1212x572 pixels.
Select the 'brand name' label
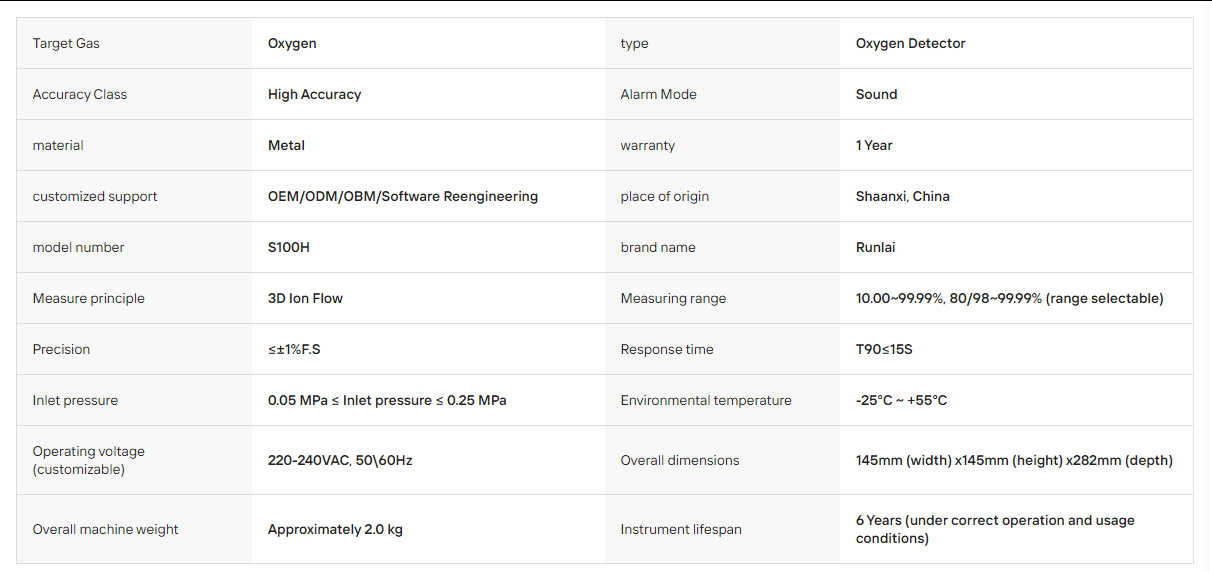click(x=657, y=247)
